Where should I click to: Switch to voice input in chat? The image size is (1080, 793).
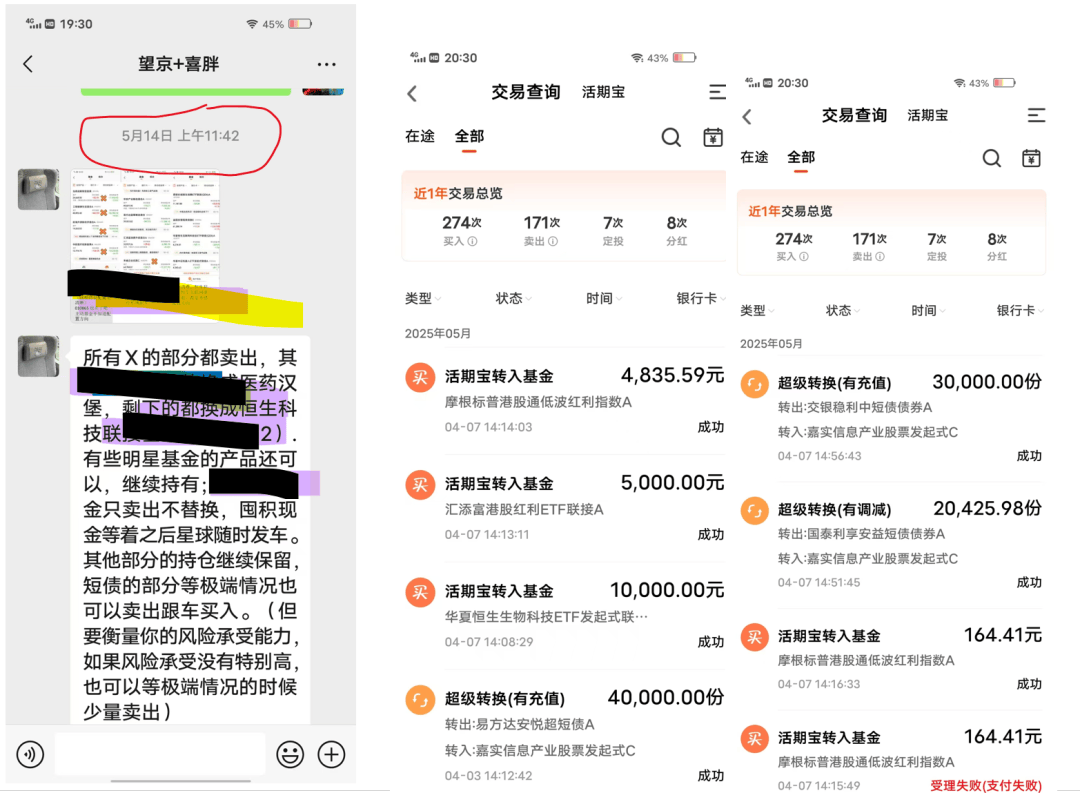30,754
